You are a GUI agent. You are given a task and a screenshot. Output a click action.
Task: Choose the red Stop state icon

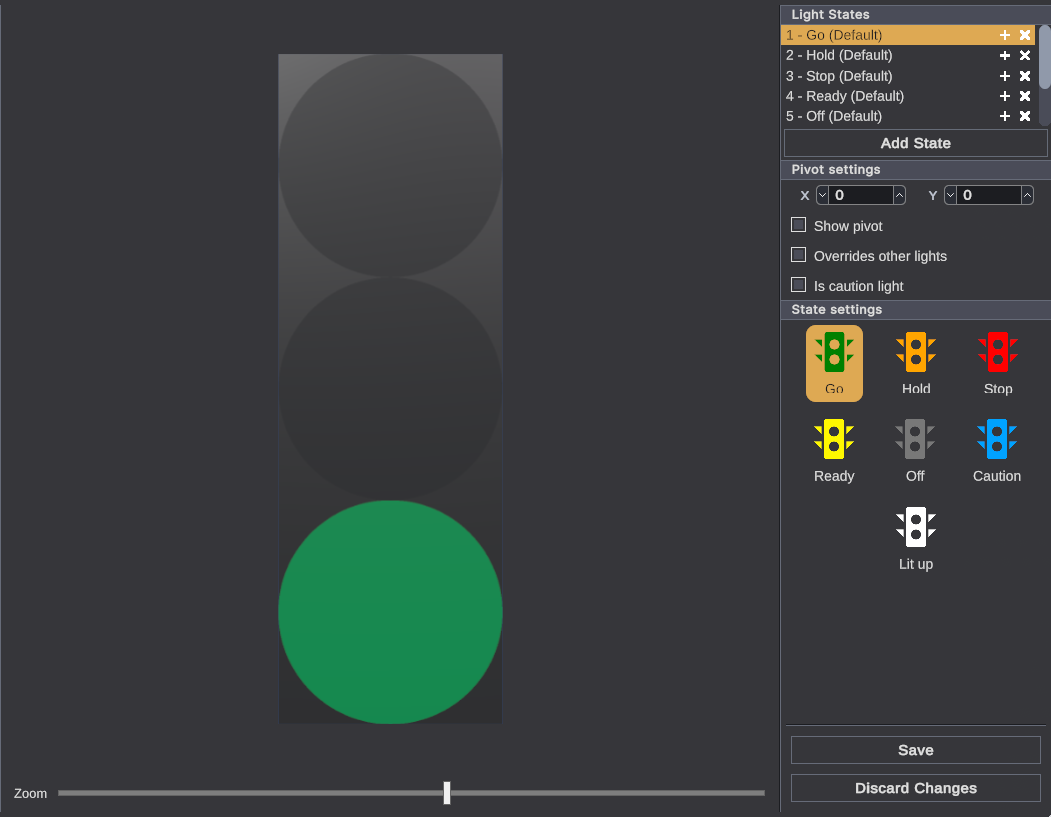[997, 353]
